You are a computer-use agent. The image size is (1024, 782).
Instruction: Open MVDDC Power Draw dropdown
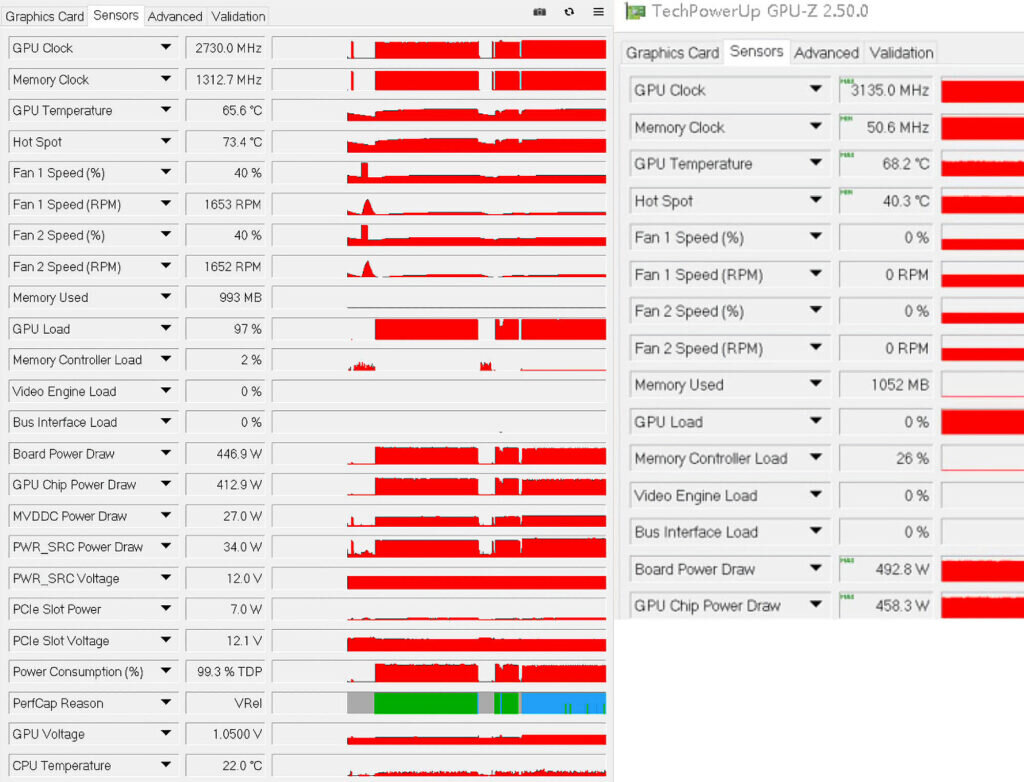[166, 515]
